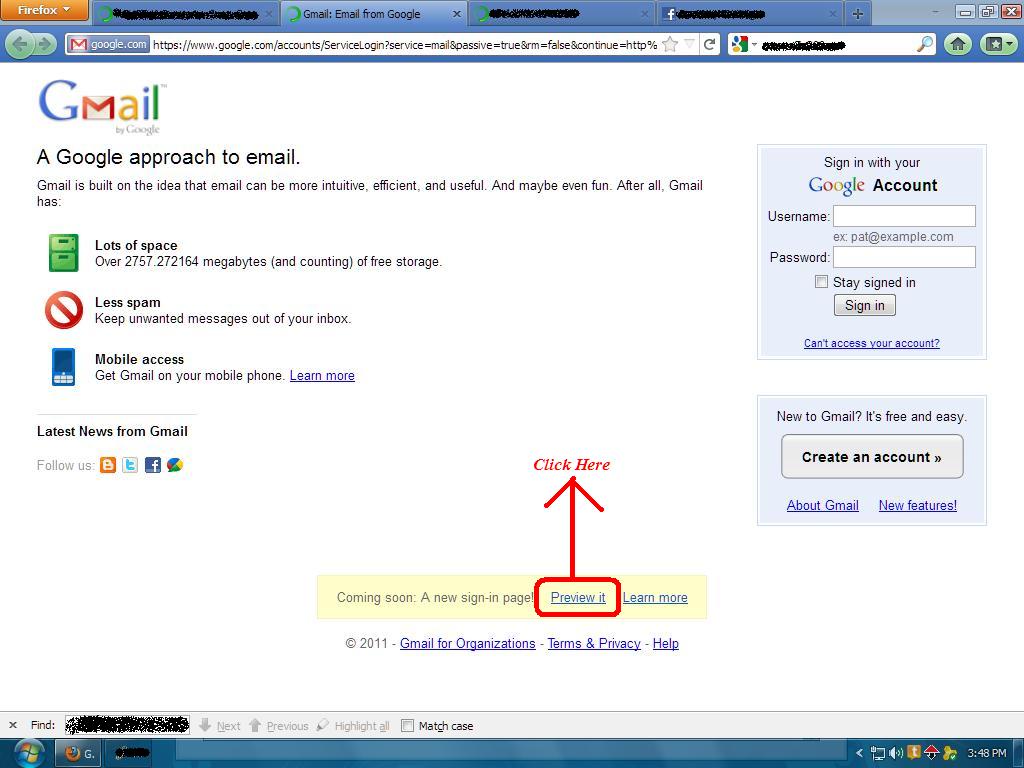This screenshot has height=768, width=1024.
Task: Toggle Highlight all in find bar
Action: tap(353, 726)
